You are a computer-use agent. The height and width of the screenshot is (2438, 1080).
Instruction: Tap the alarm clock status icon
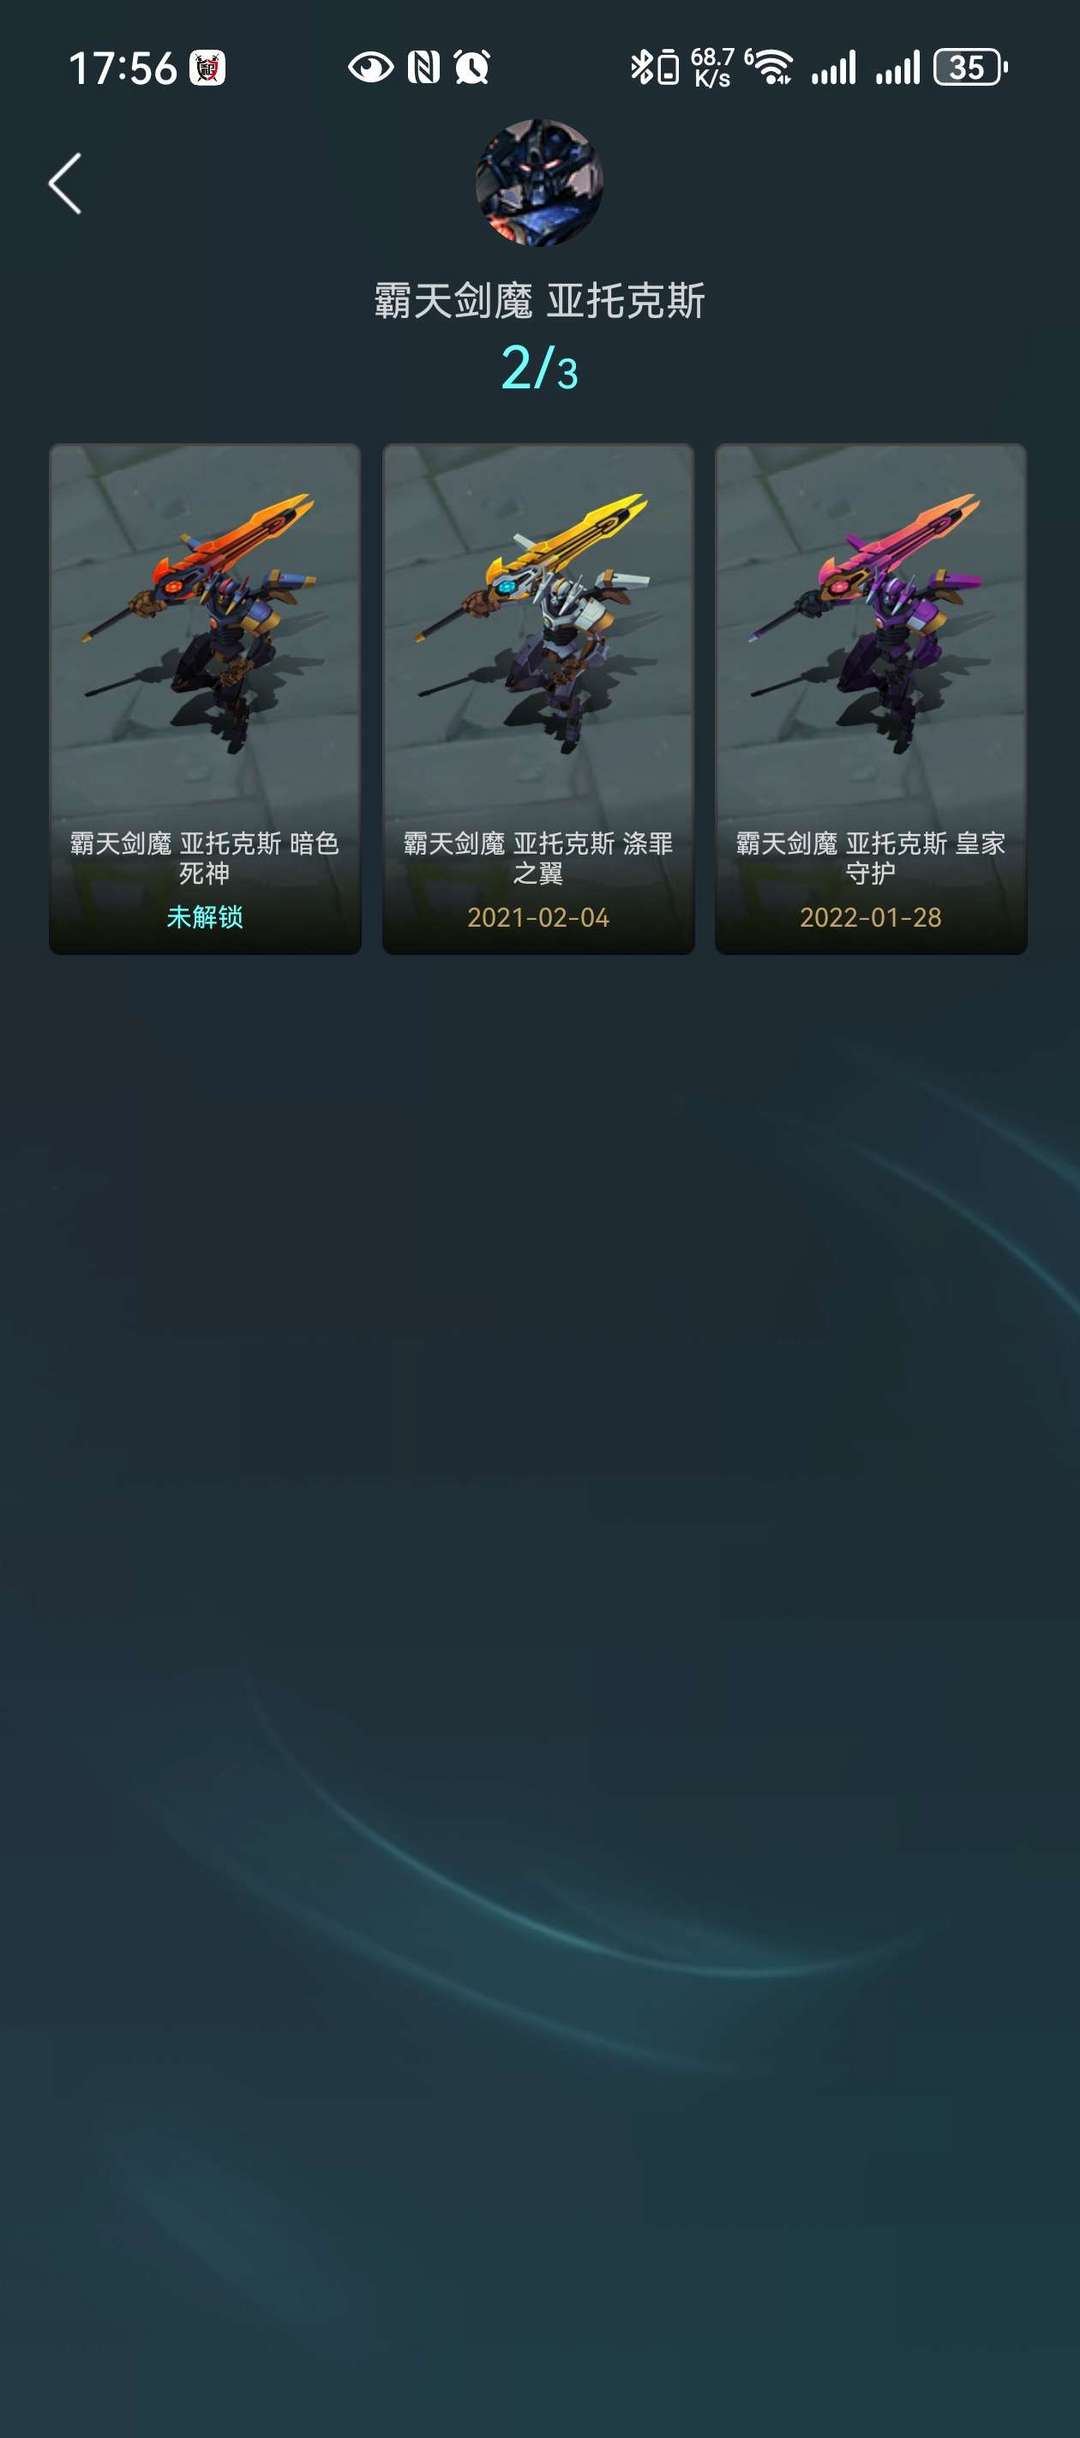tap(472, 67)
